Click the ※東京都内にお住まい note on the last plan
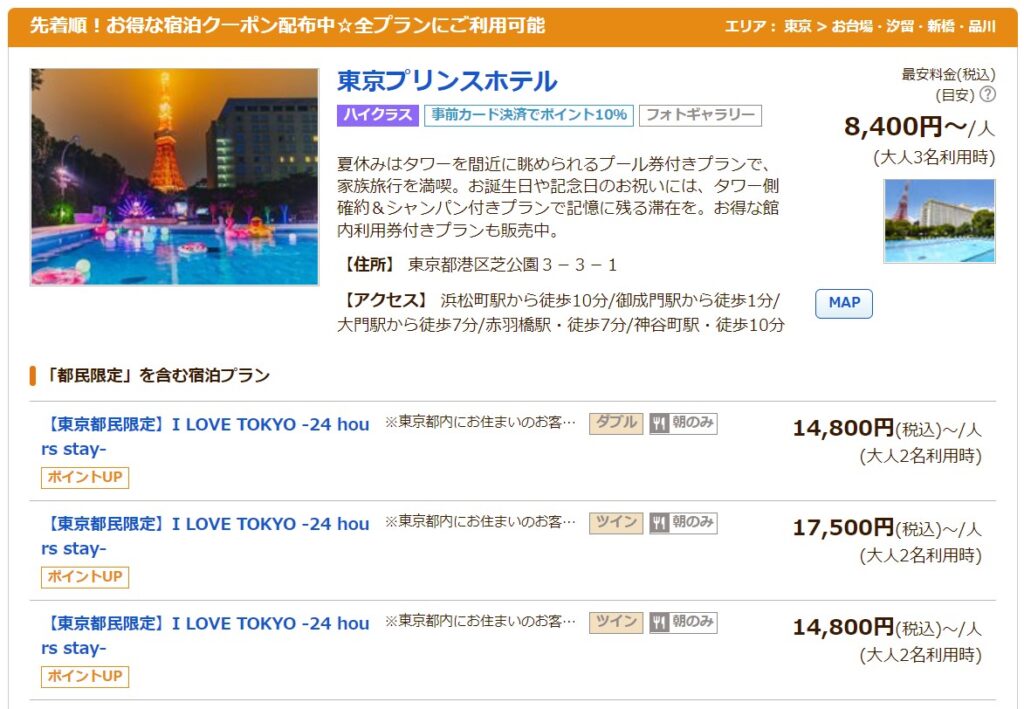 (480, 621)
